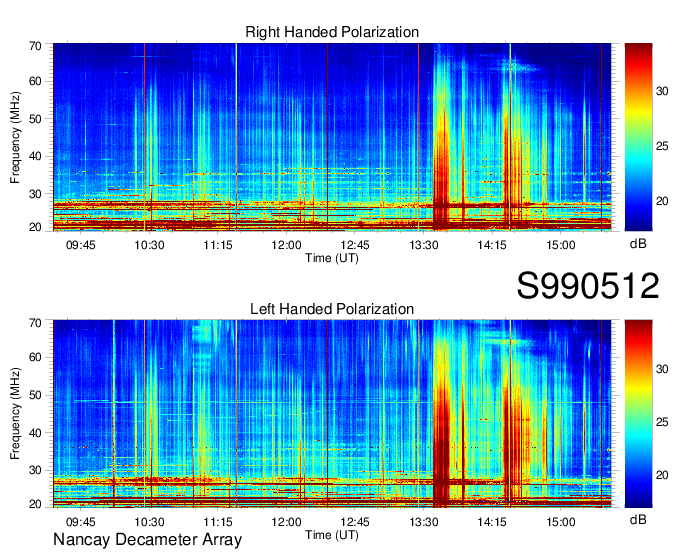Click 12:00 time tick under right-handed plot
The width and height of the screenshot is (680, 552).
pyautogui.click(x=286, y=245)
